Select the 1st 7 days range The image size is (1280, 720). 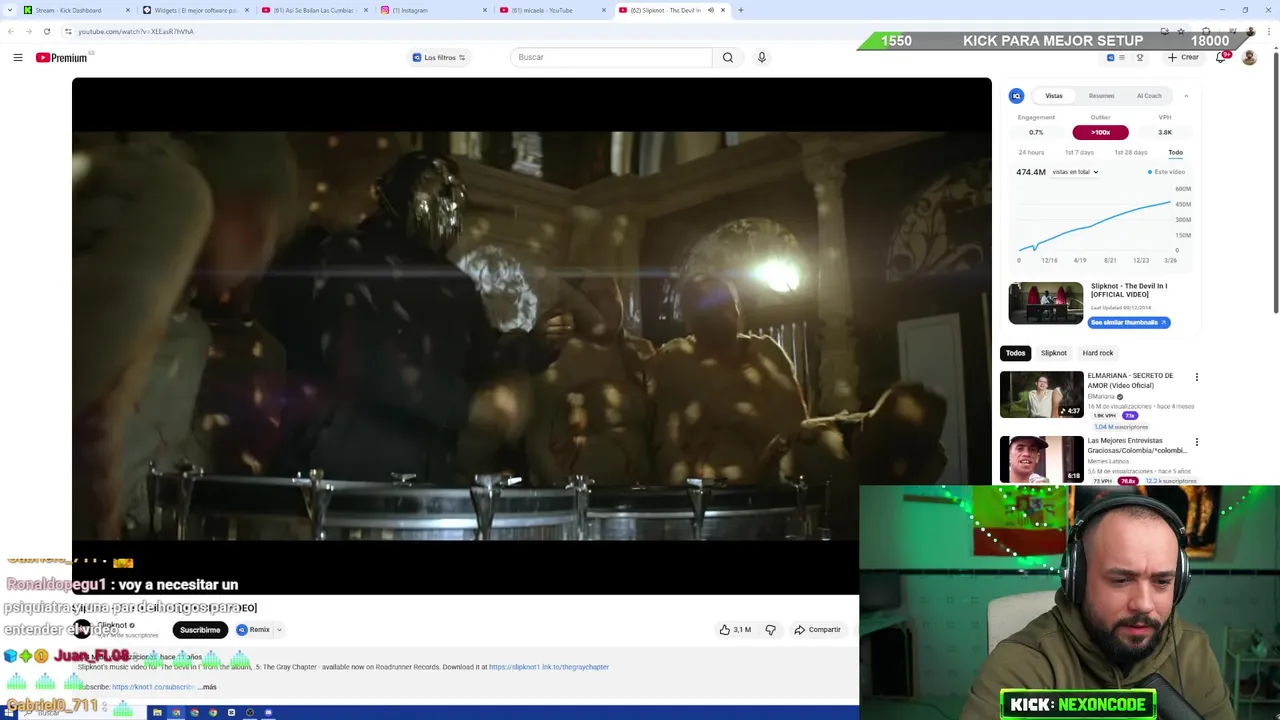point(1079,152)
